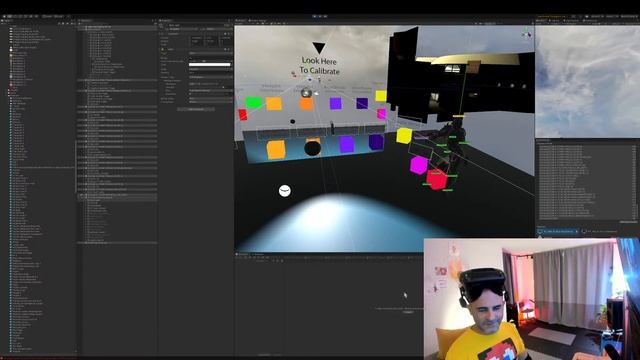Open the white color swatch in the Inspector
Screen dimensions: 640x360
[209, 64]
